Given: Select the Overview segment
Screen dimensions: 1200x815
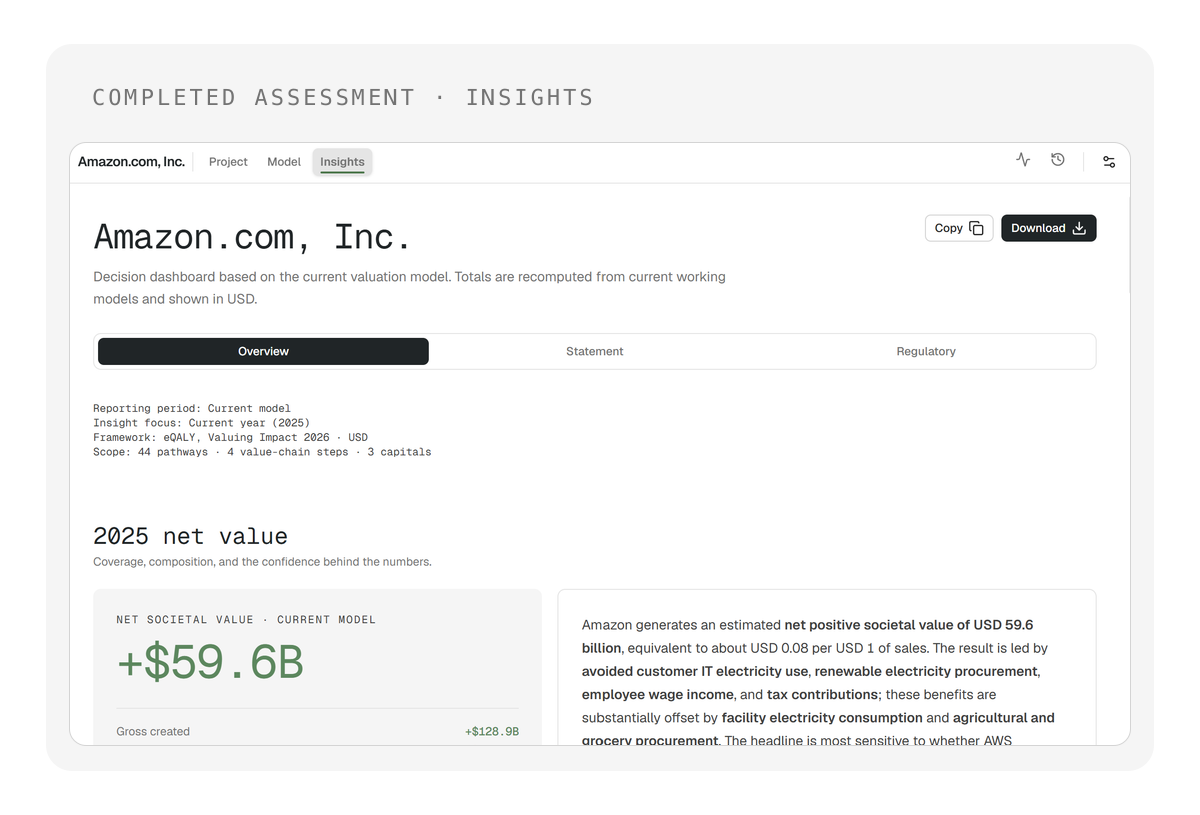Looking at the screenshot, I should (263, 351).
